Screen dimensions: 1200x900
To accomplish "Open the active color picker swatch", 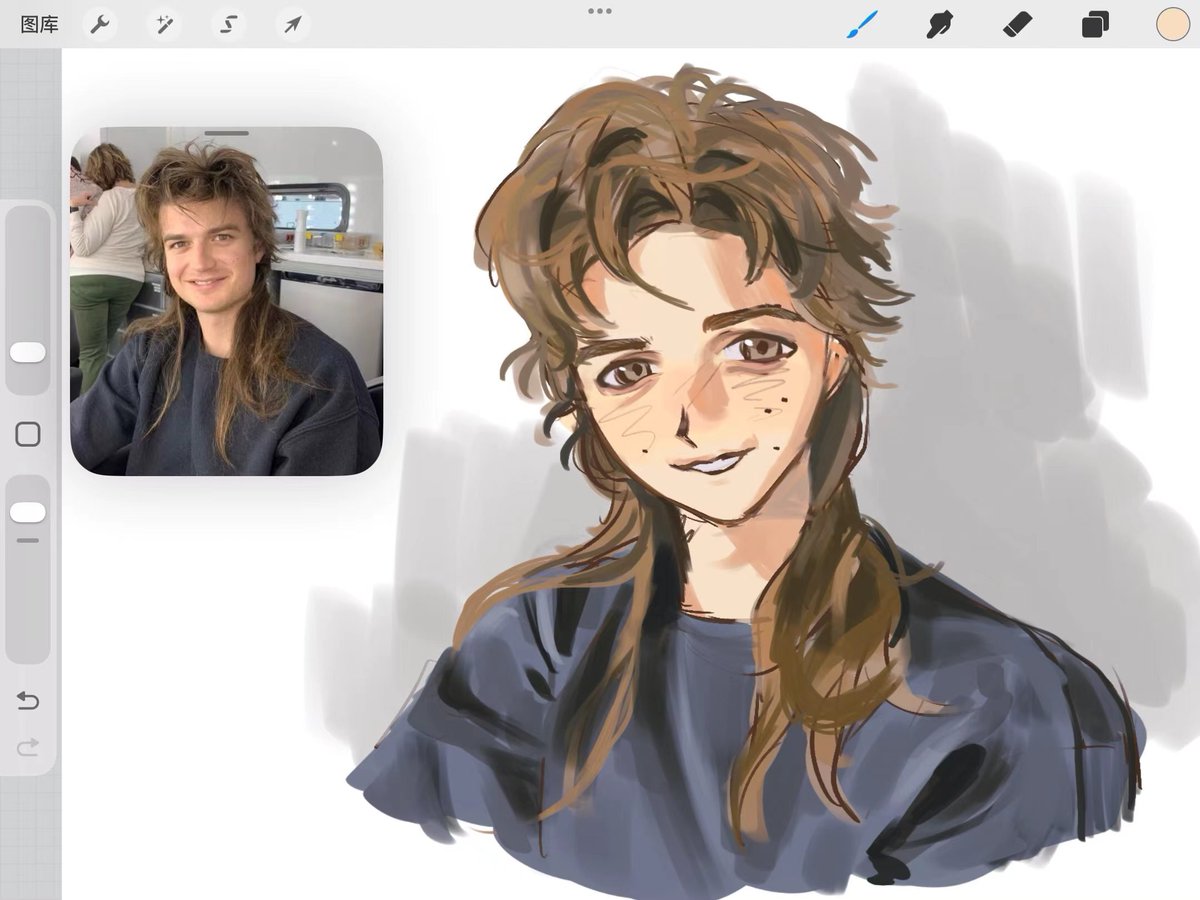I will 1172,24.
